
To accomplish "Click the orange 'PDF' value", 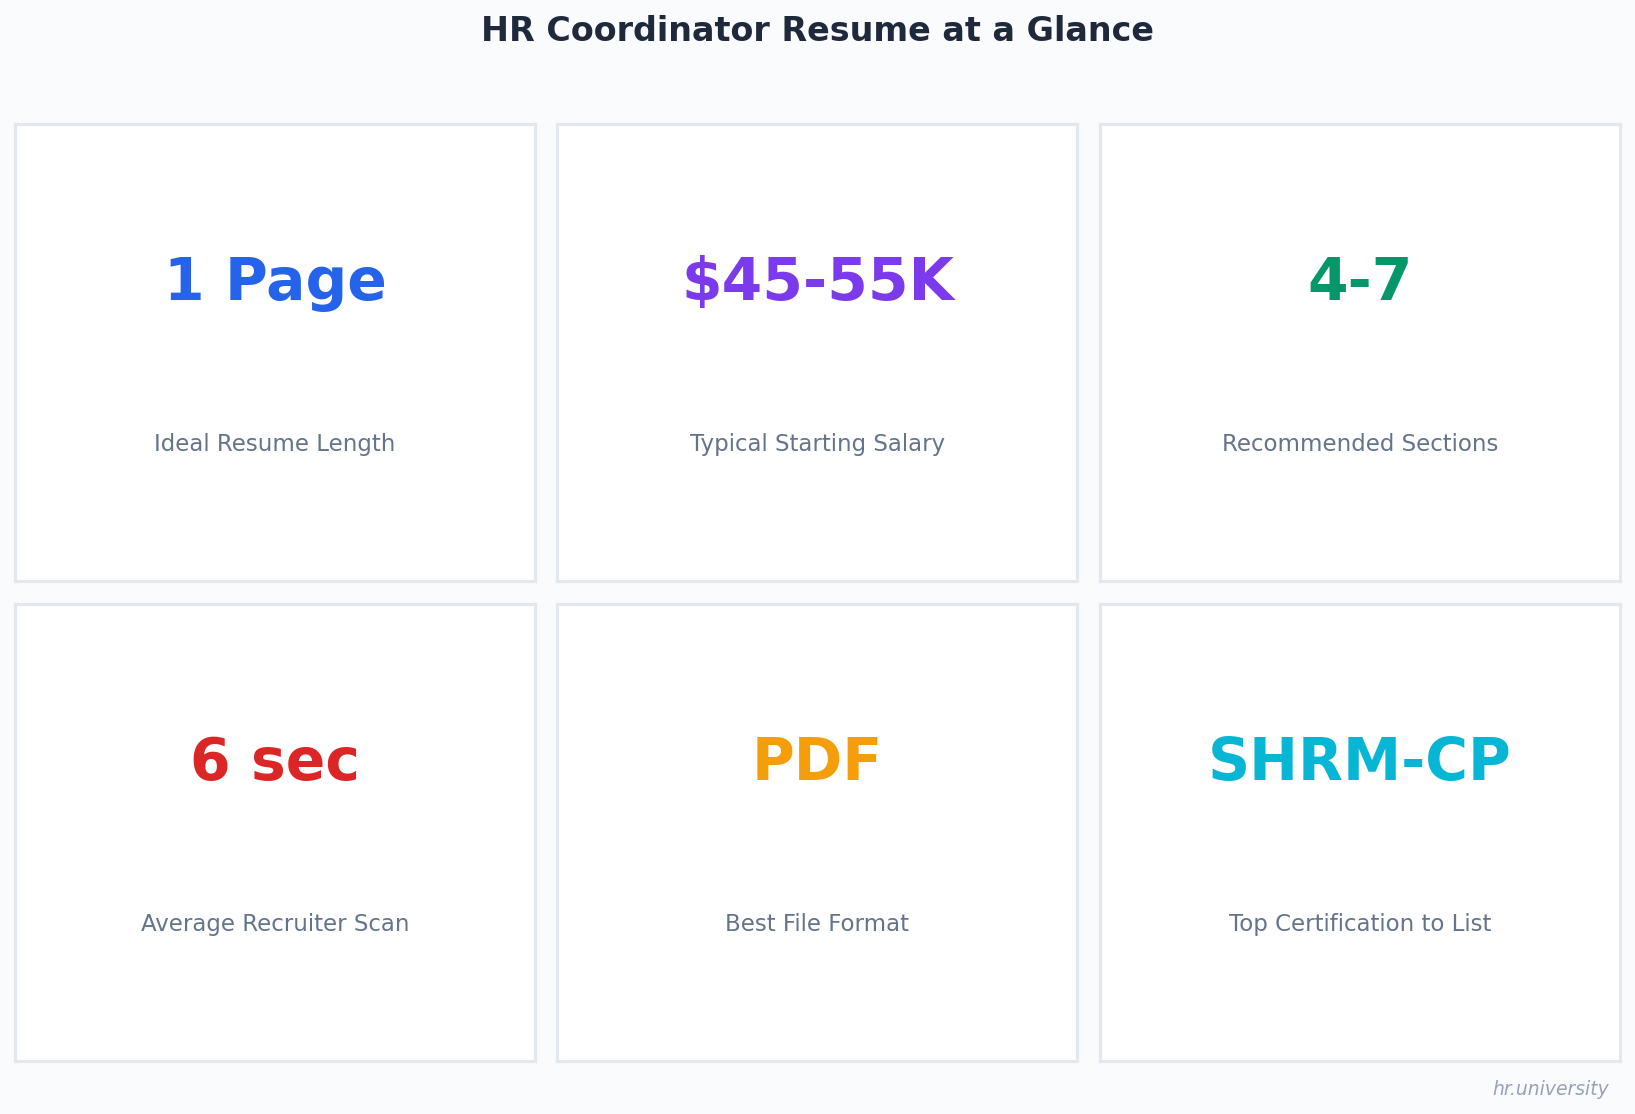I will pos(817,762).
